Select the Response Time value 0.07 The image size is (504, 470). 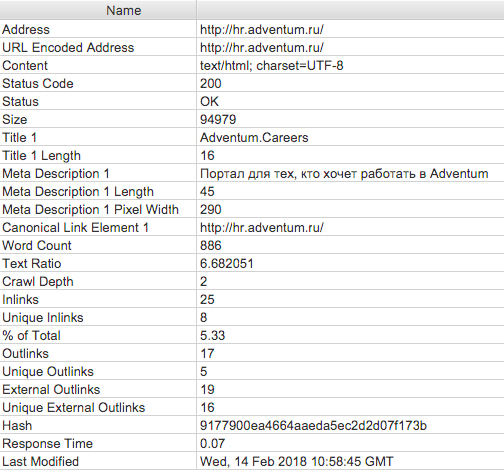[x=212, y=444]
